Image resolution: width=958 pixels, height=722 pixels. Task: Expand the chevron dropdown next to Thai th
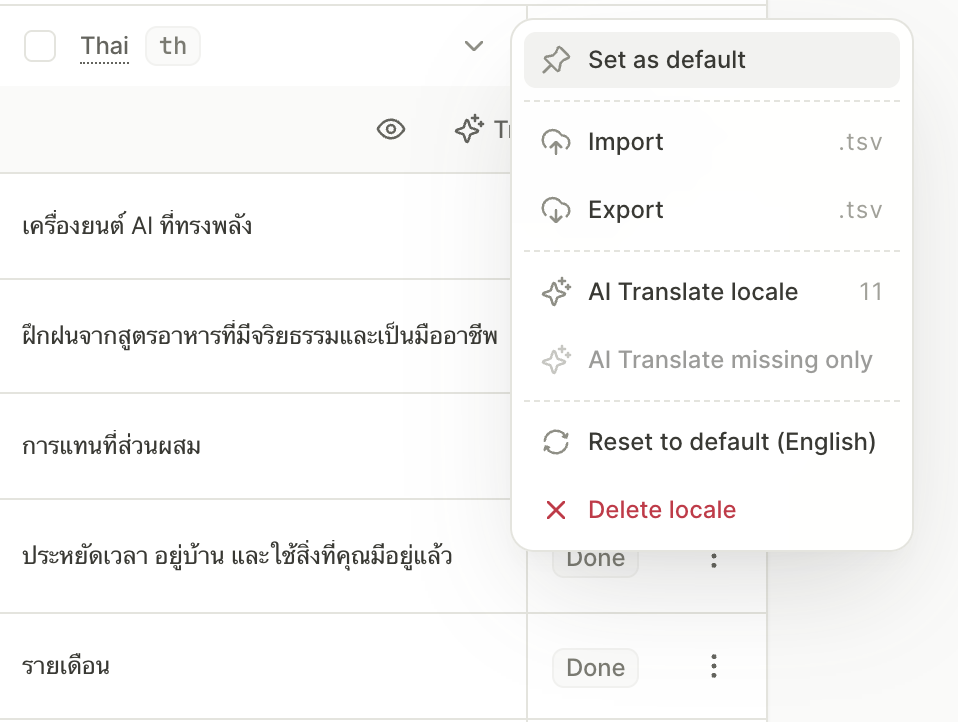474,46
